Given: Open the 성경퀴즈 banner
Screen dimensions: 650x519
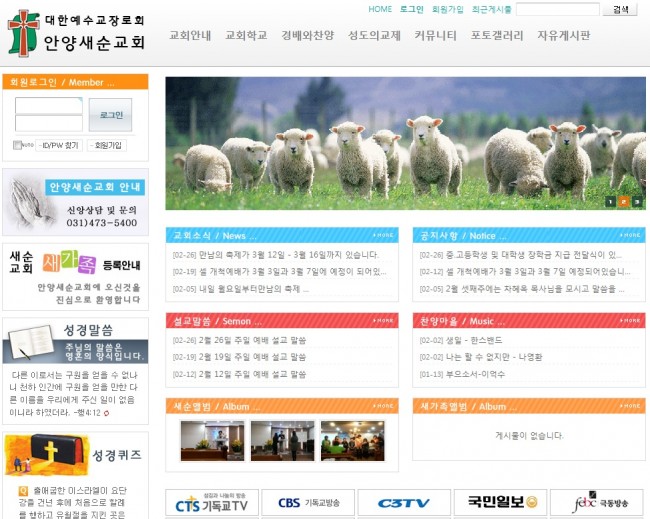Looking at the screenshot, I should (x=75, y=455).
